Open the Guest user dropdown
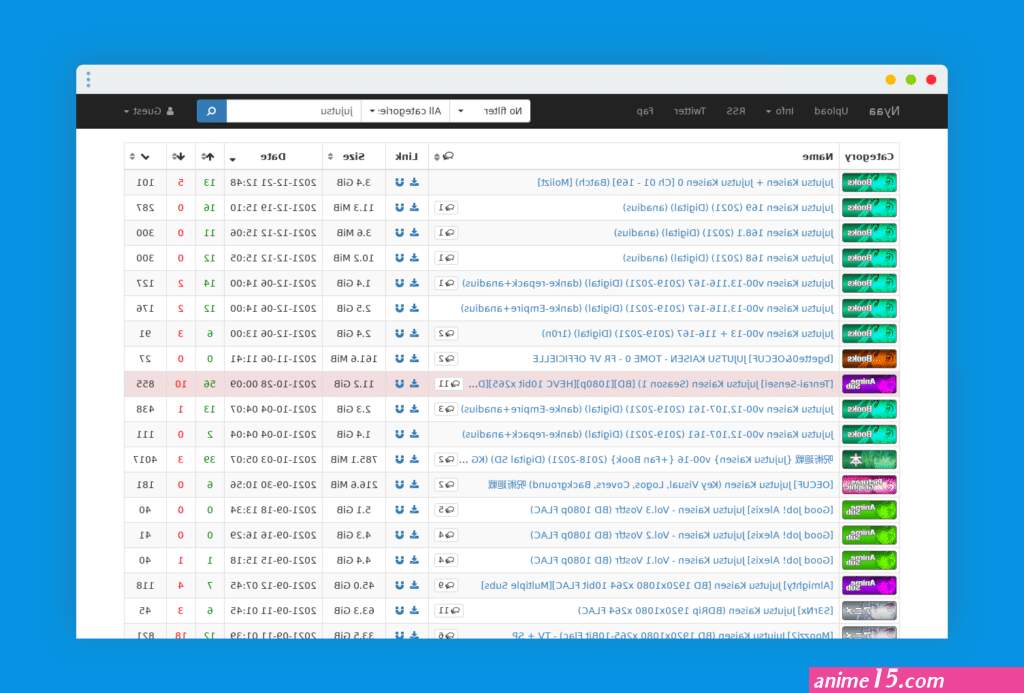This screenshot has height=693, width=1024. pos(149,111)
